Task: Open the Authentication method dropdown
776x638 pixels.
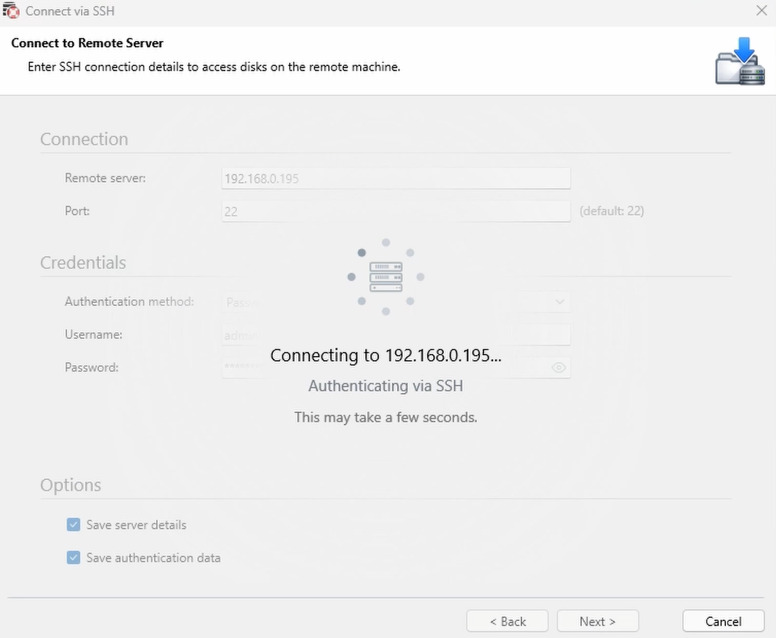Action: (396, 301)
